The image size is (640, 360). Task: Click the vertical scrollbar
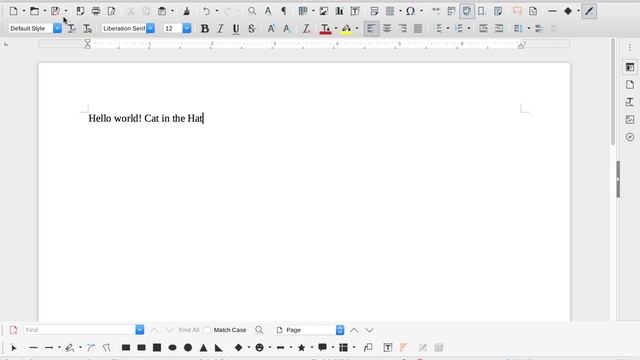pos(613,91)
